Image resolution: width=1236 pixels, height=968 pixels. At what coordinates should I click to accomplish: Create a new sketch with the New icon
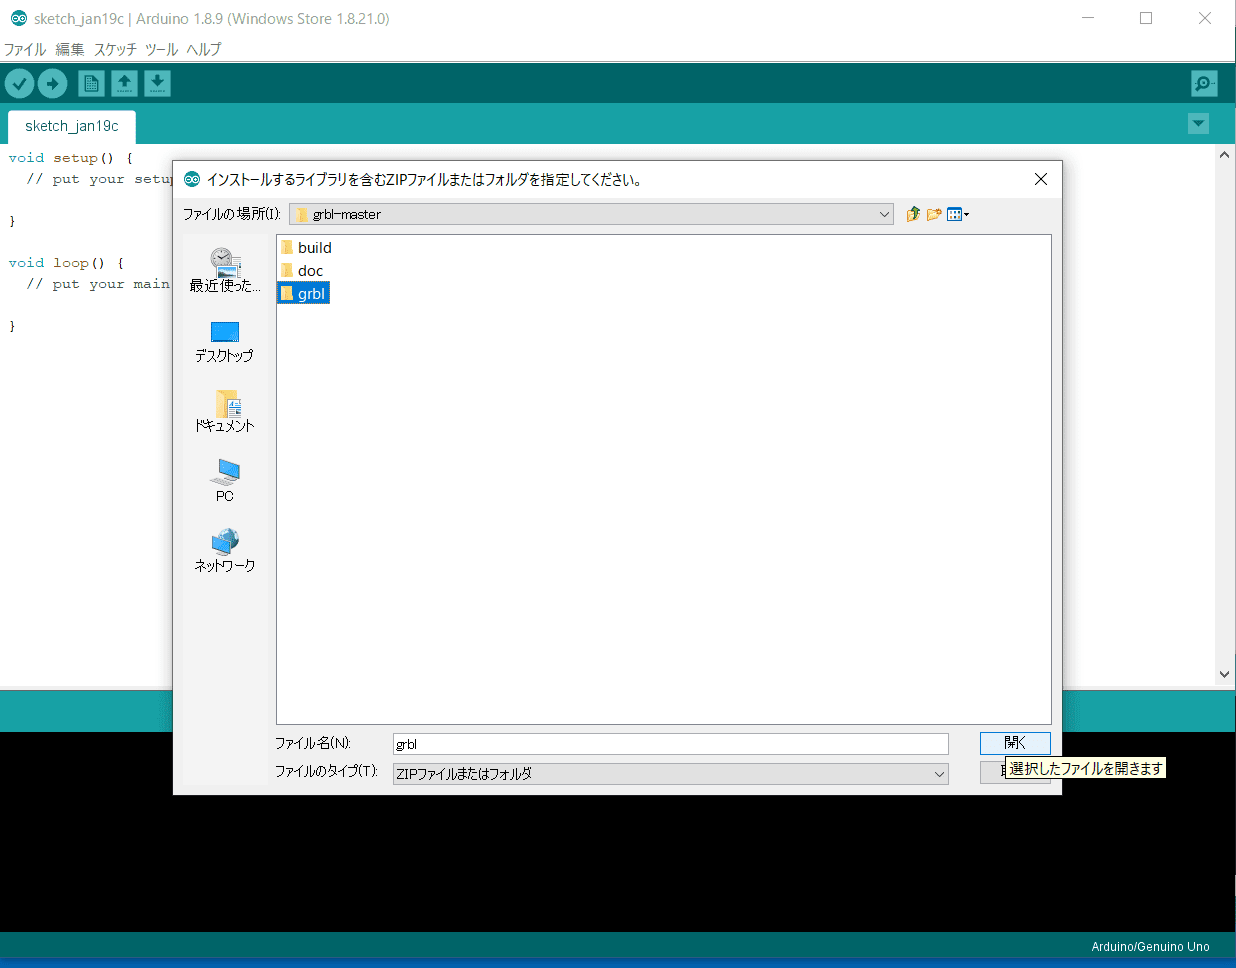(91, 83)
